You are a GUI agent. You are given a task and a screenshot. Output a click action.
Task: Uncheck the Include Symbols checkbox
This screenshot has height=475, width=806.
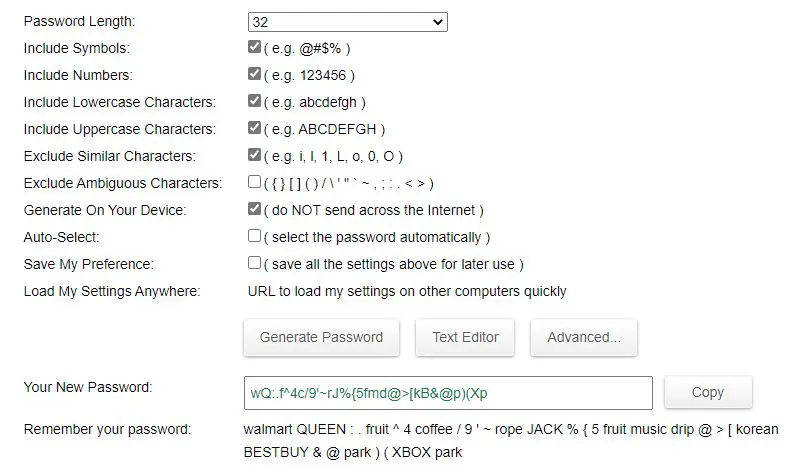(254, 47)
